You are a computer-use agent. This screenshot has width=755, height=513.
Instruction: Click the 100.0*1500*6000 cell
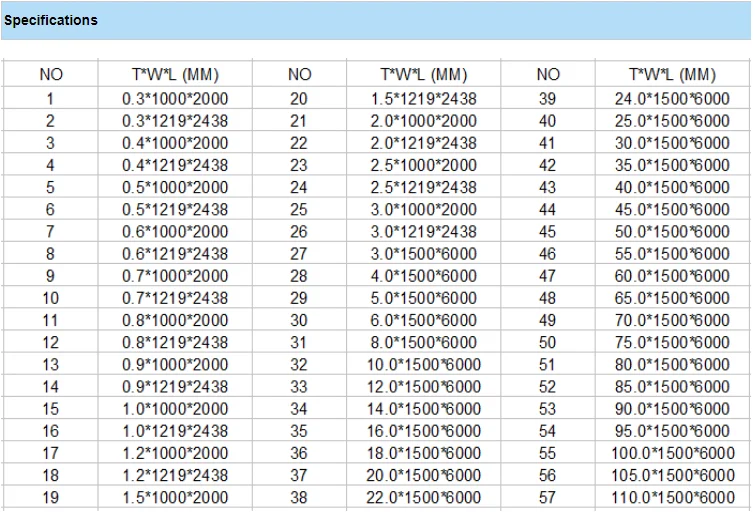tap(673, 453)
